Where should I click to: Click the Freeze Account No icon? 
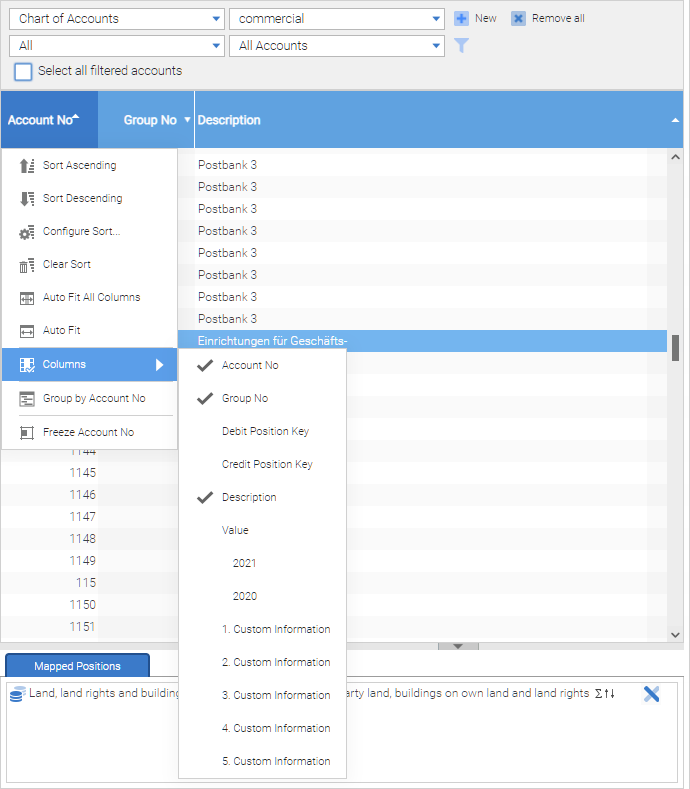27,433
